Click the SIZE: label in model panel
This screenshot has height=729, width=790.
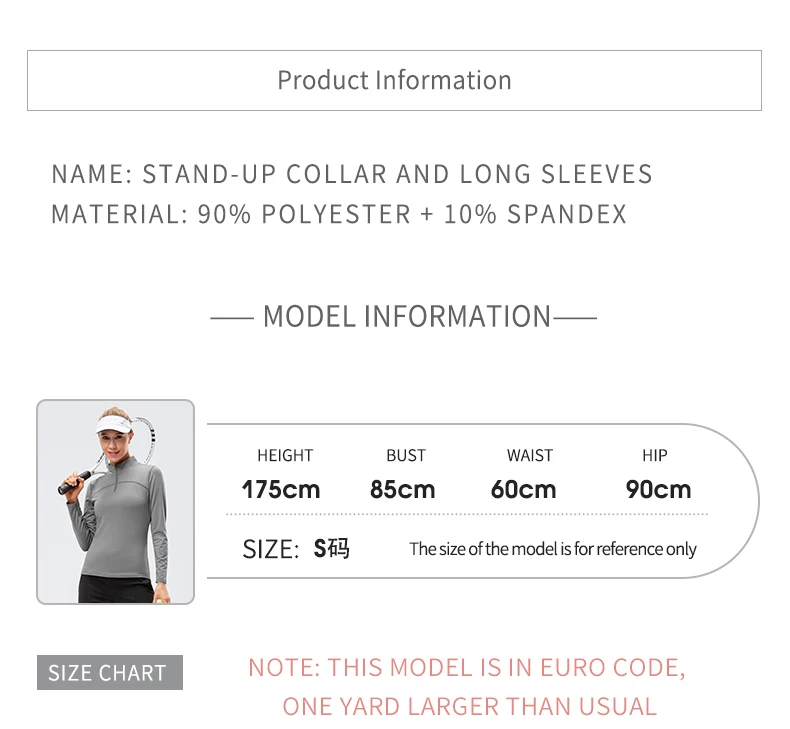271,549
